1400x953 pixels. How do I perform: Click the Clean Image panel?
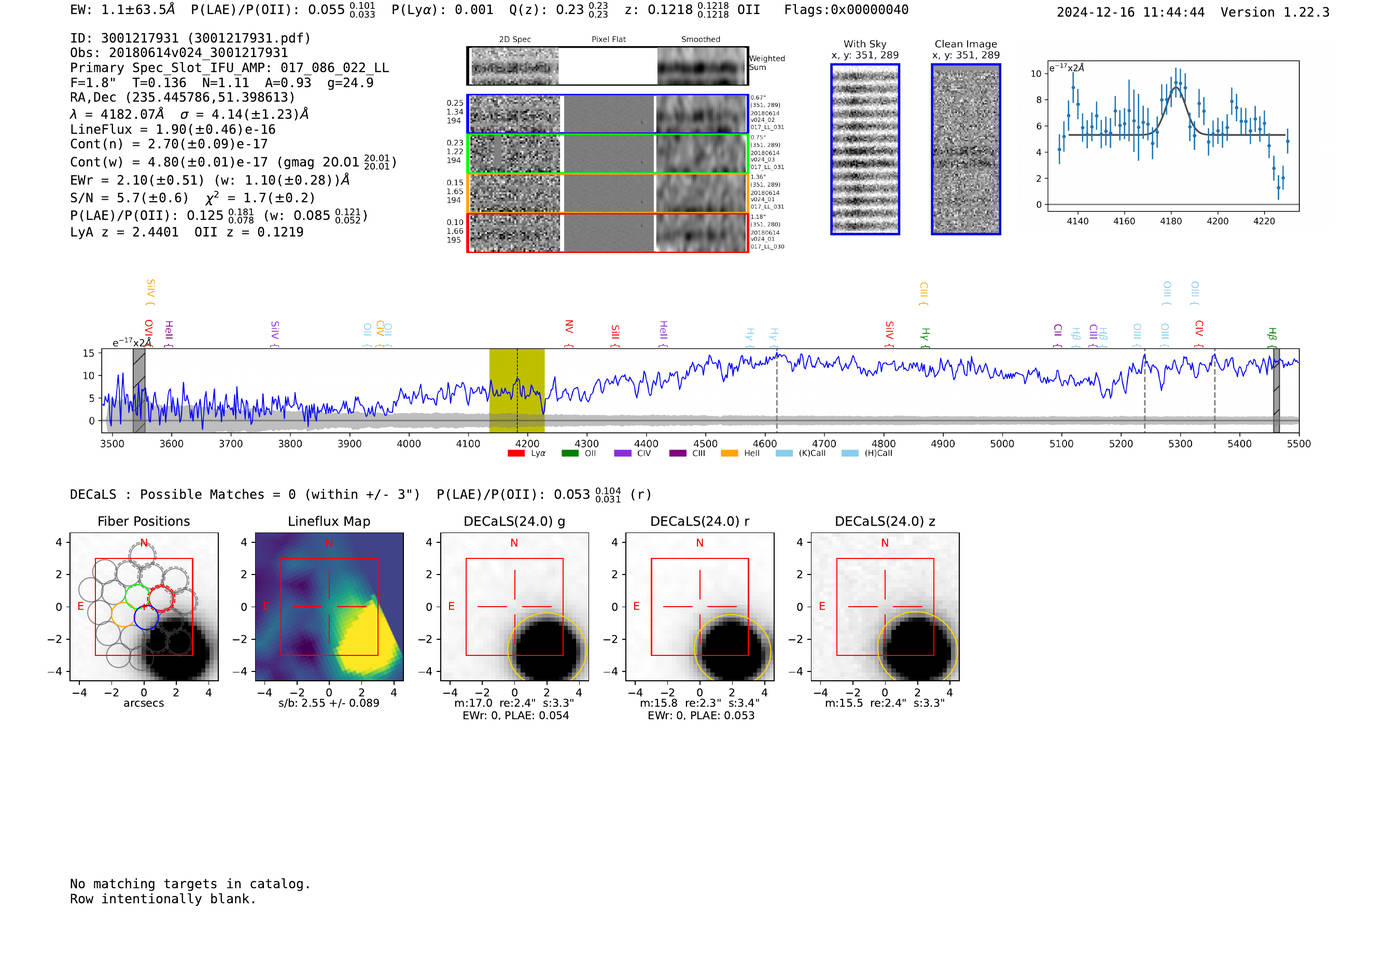(966, 149)
